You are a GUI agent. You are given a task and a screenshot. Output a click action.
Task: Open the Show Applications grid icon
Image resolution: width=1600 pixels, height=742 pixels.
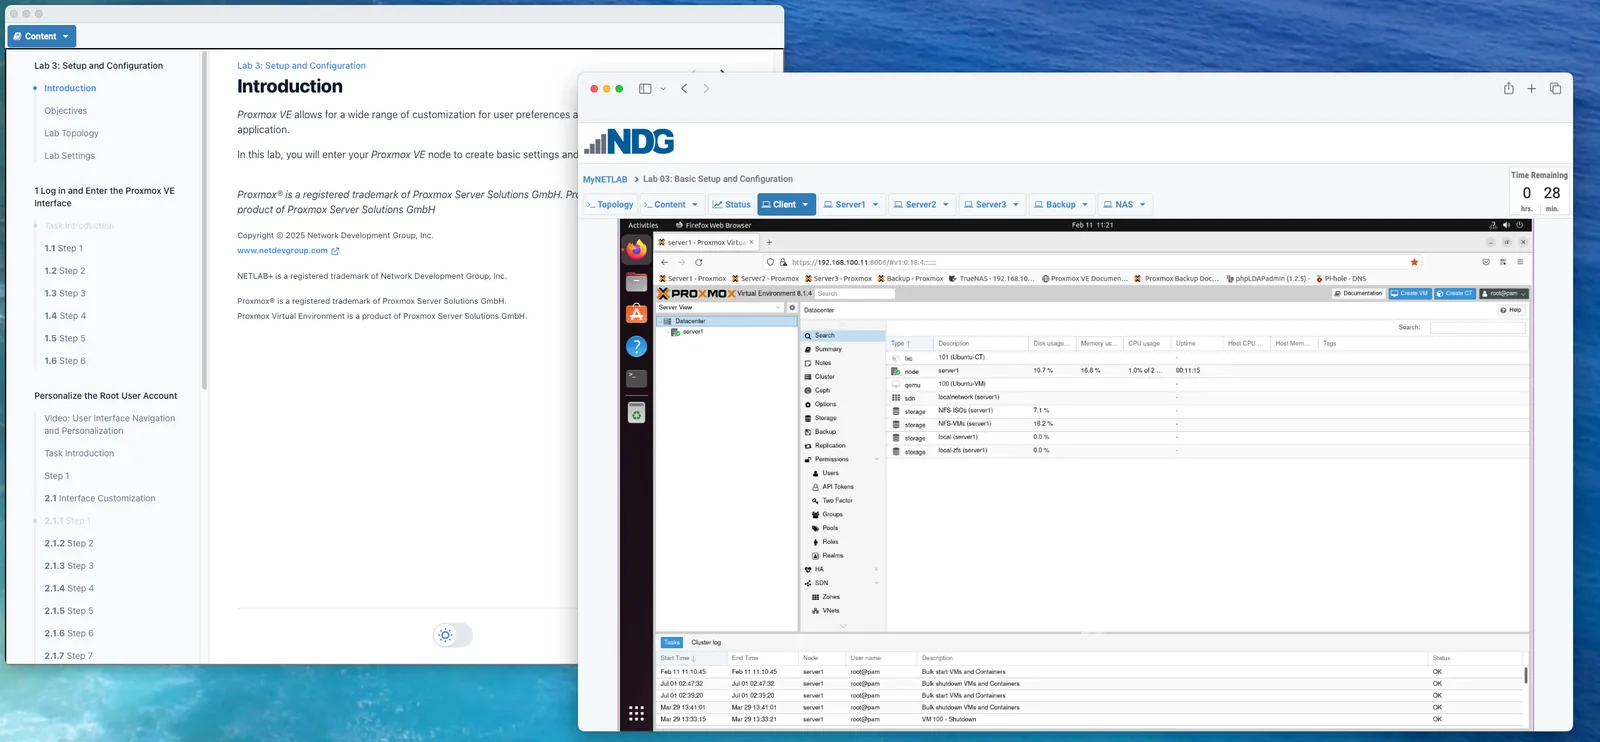[636, 713]
